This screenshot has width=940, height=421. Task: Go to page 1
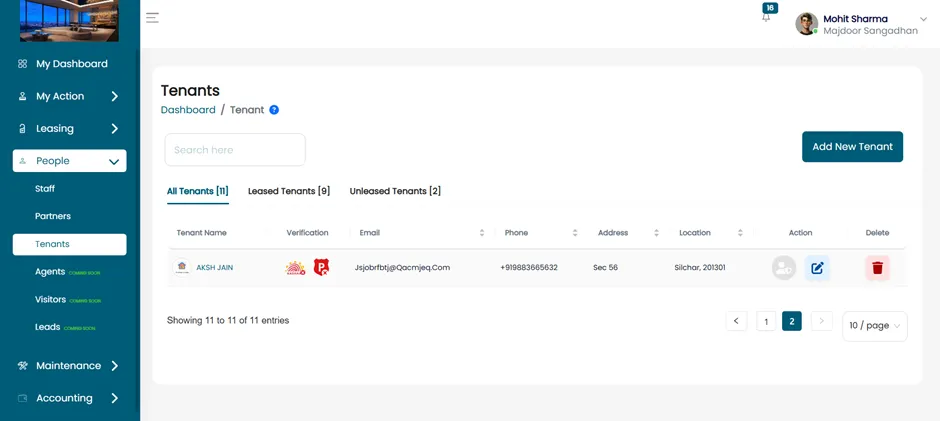click(x=766, y=321)
